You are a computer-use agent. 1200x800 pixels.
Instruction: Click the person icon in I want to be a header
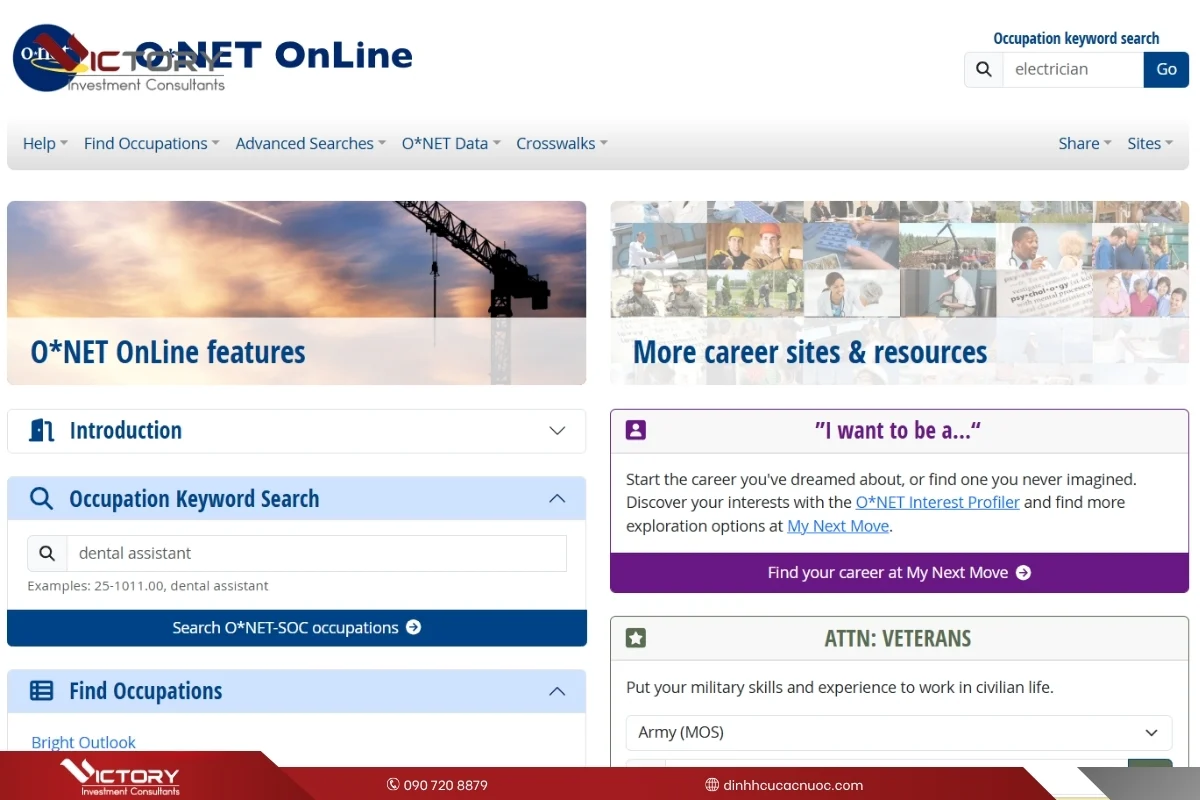(636, 430)
